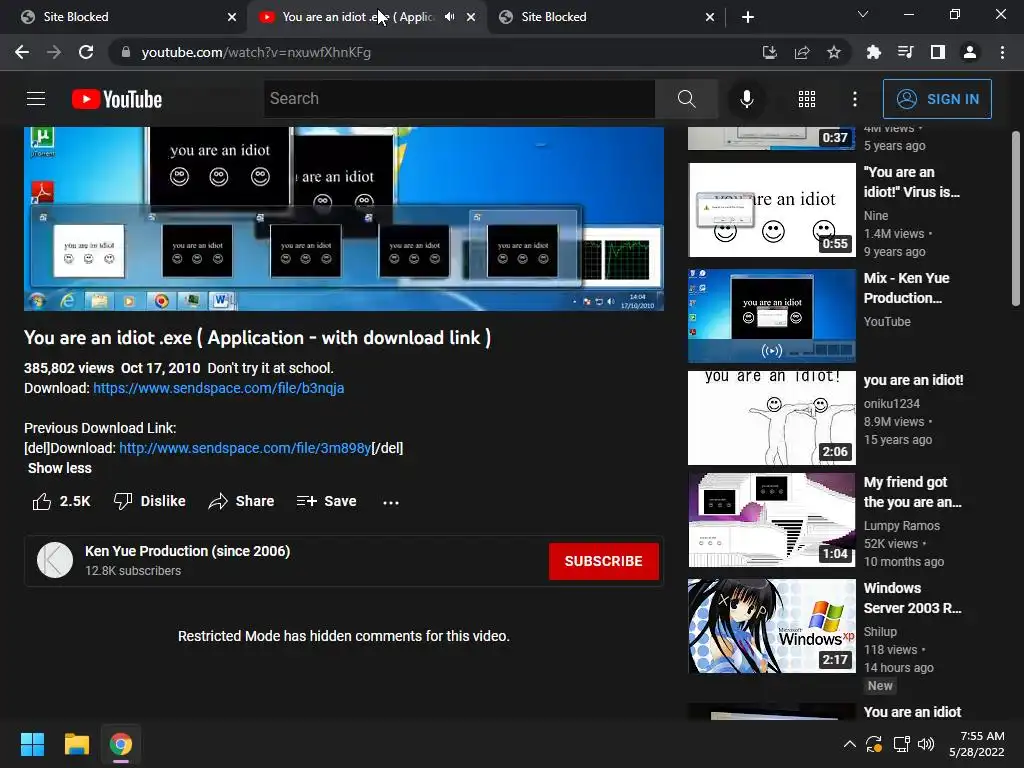Open a new tab
Viewport: 1024px width, 768px height.
pyautogui.click(x=748, y=17)
